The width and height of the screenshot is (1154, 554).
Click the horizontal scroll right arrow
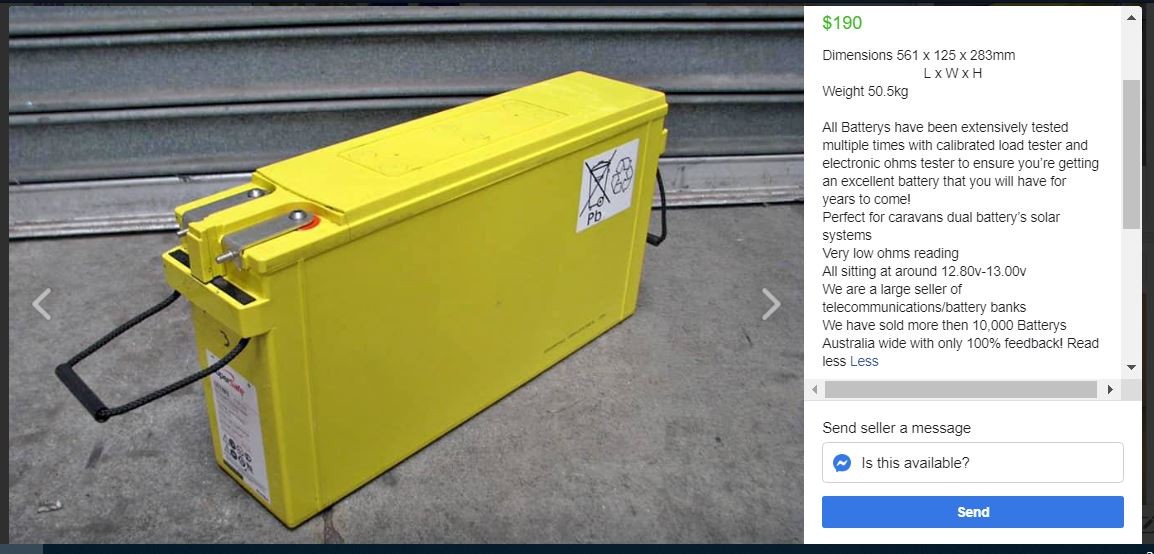pyautogui.click(x=1111, y=389)
